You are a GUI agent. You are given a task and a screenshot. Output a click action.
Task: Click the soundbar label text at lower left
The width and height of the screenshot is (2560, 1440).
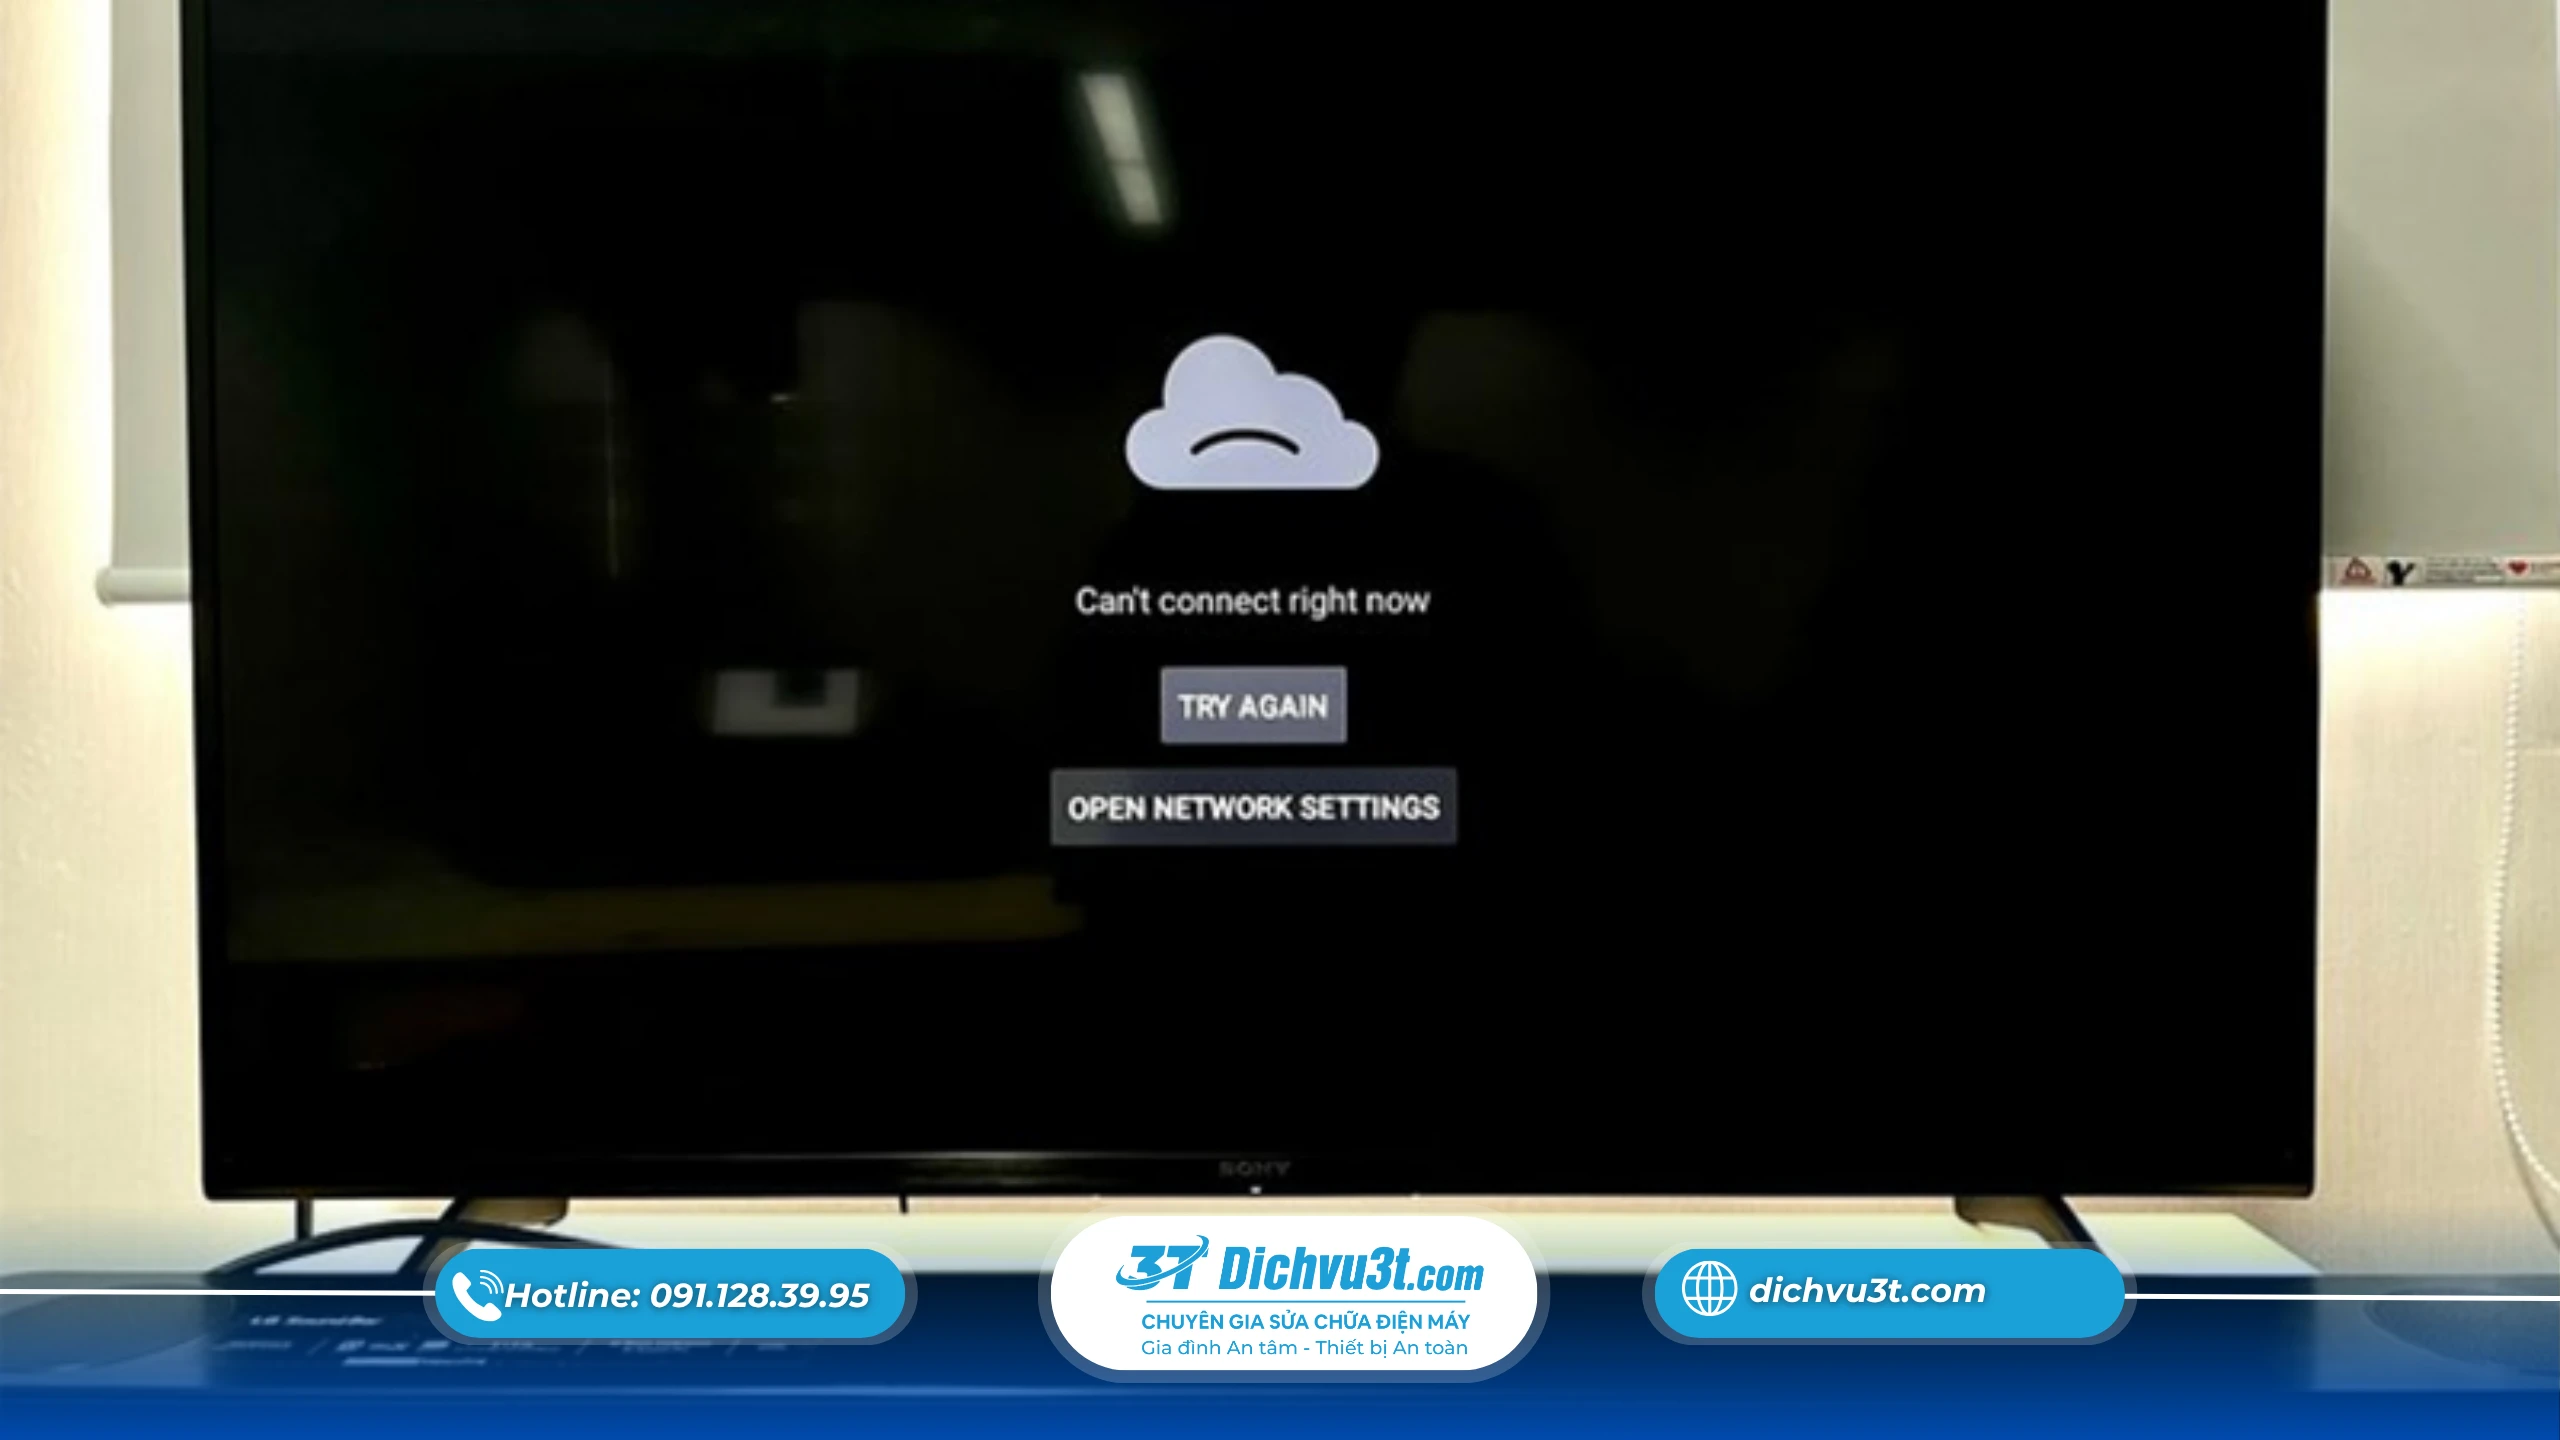pyautogui.click(x=315, y=1321)
